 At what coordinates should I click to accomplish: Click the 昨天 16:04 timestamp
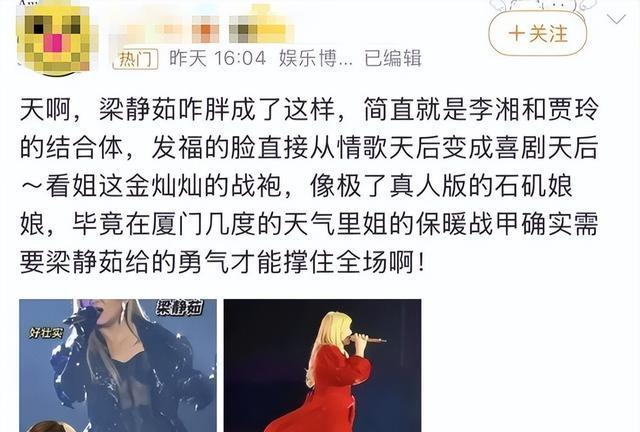(218, 58)
